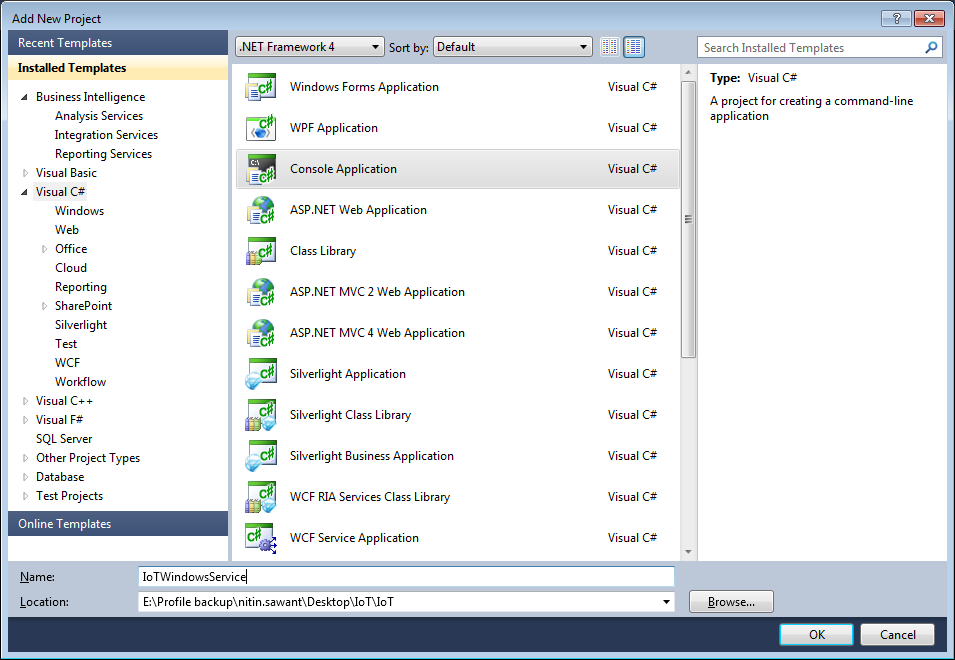Image resolution: width=955 pixels, height=660 pixels.
Task: Select the ASP.NET MVC 4 Web Application name
Action: click(377, 333)
